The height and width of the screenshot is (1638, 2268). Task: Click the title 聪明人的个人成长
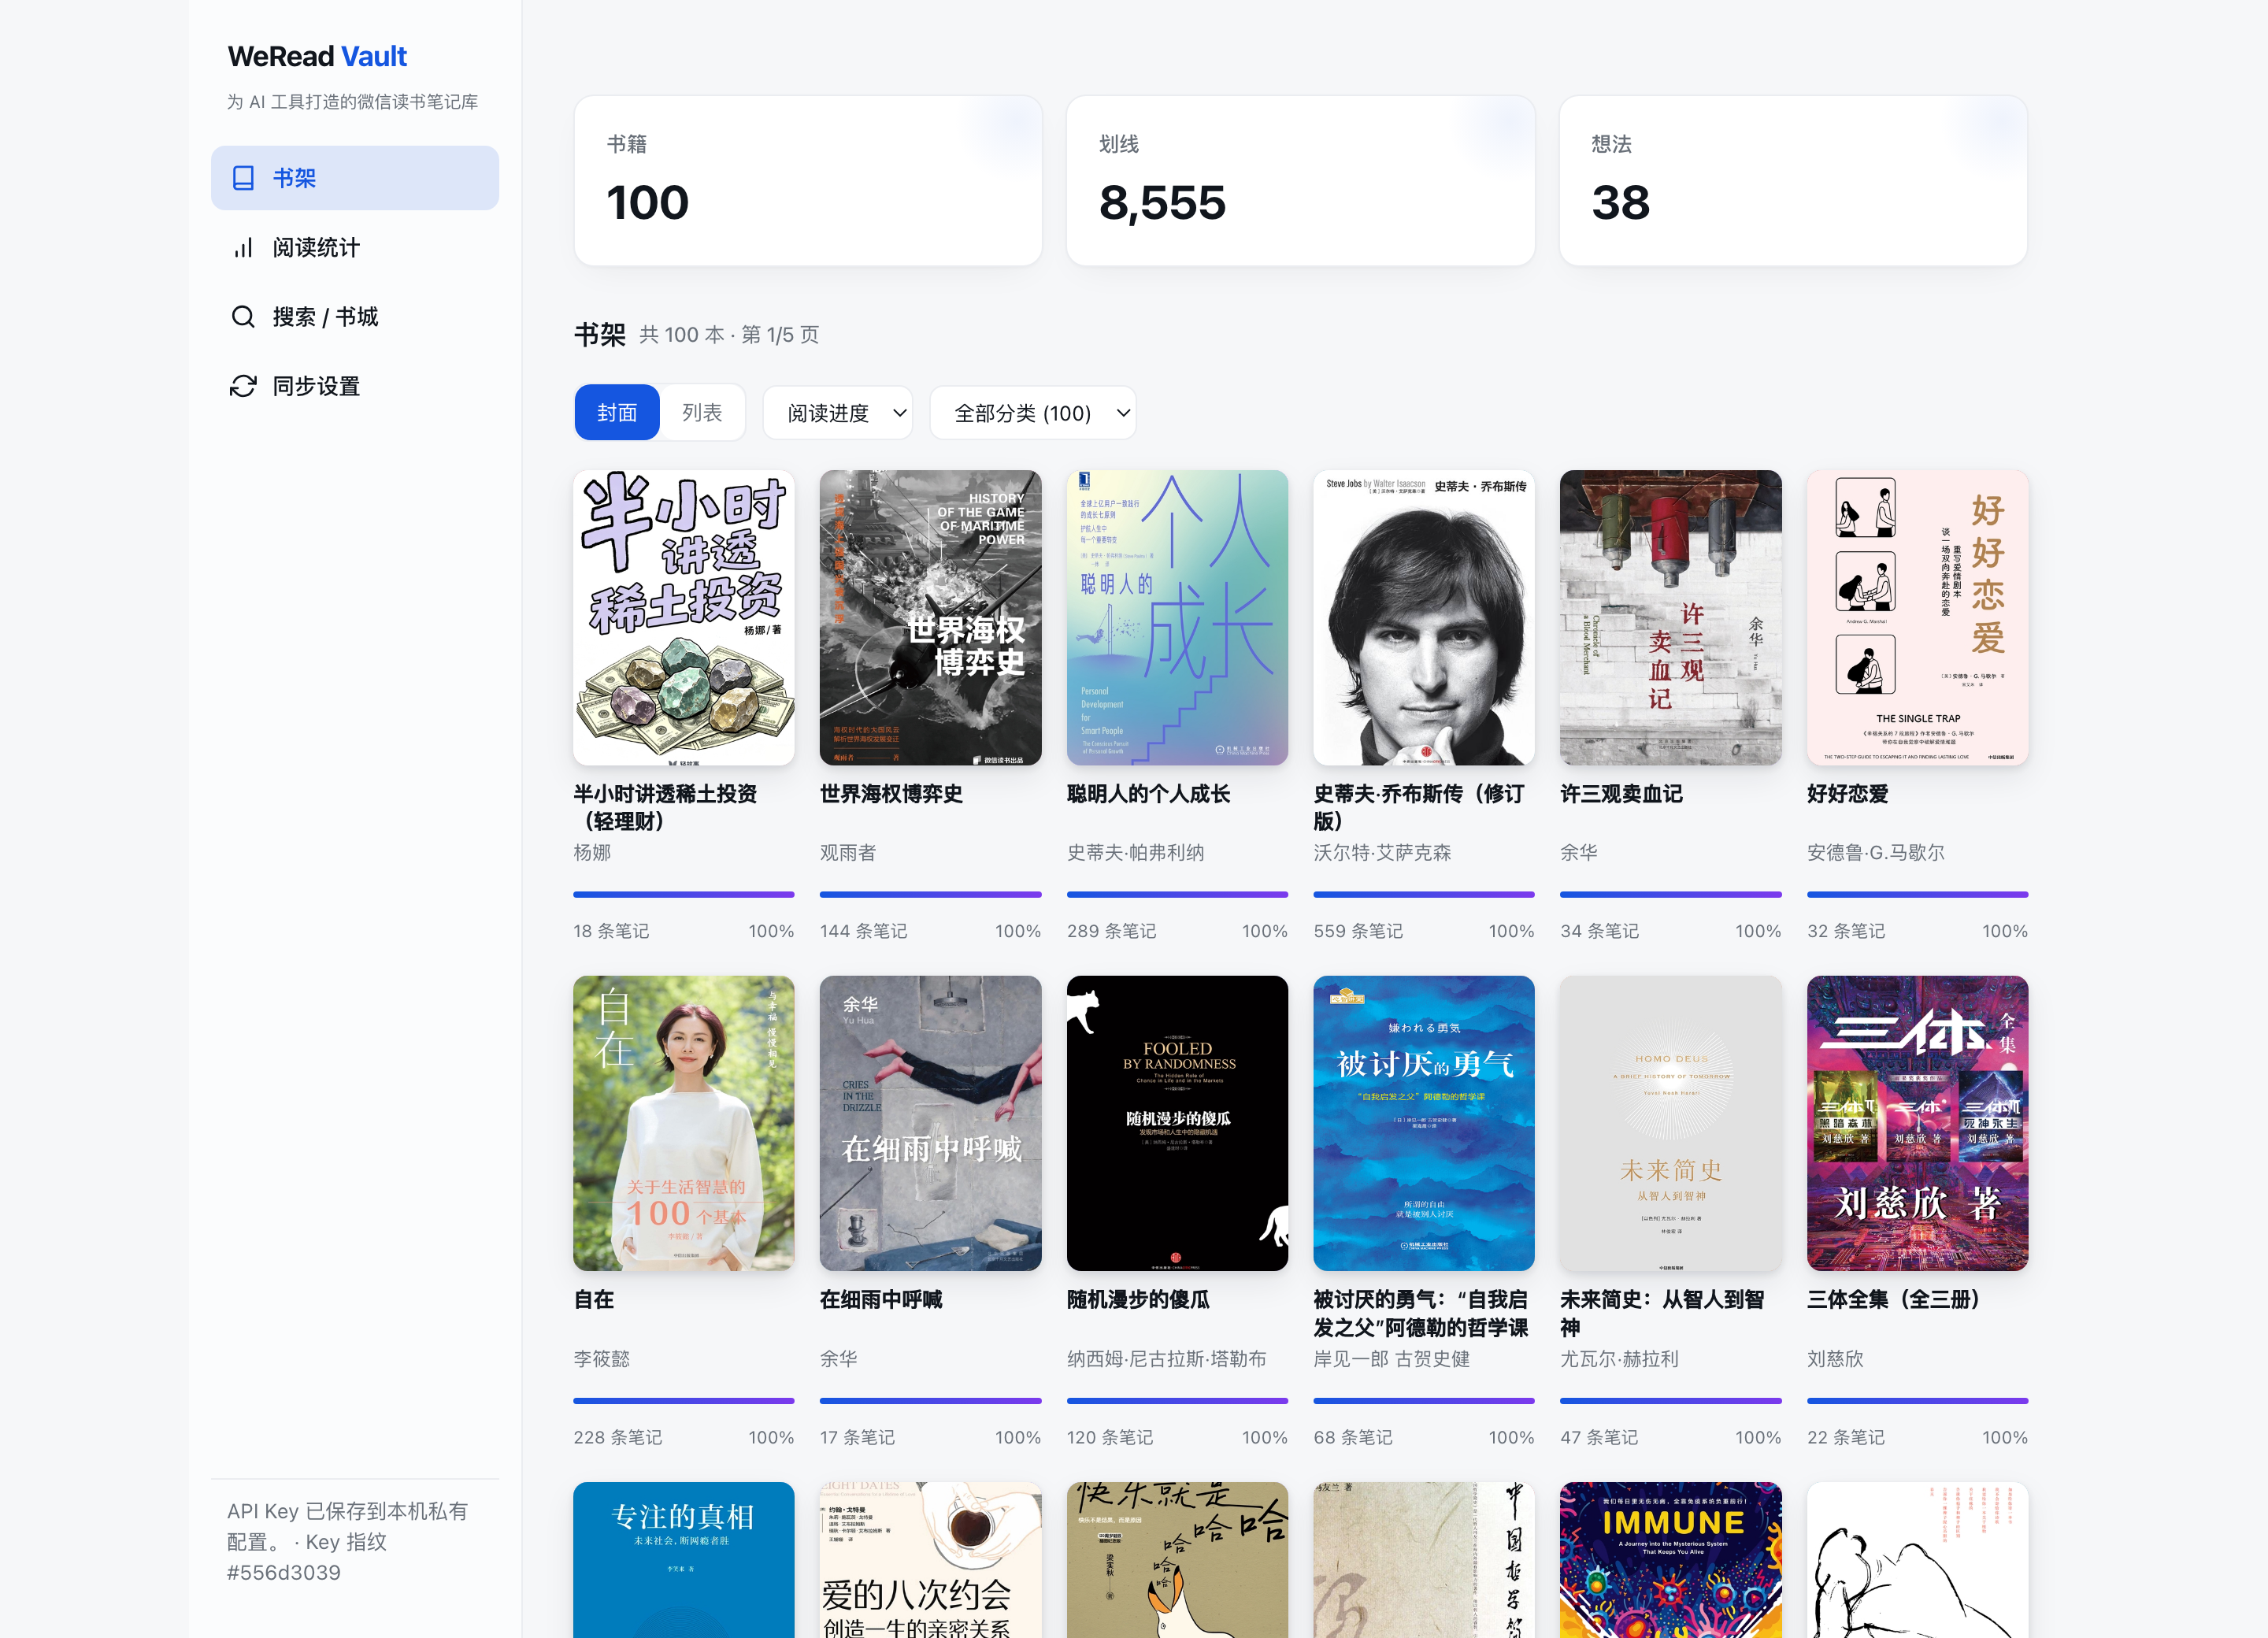[x=1148, y=794]
